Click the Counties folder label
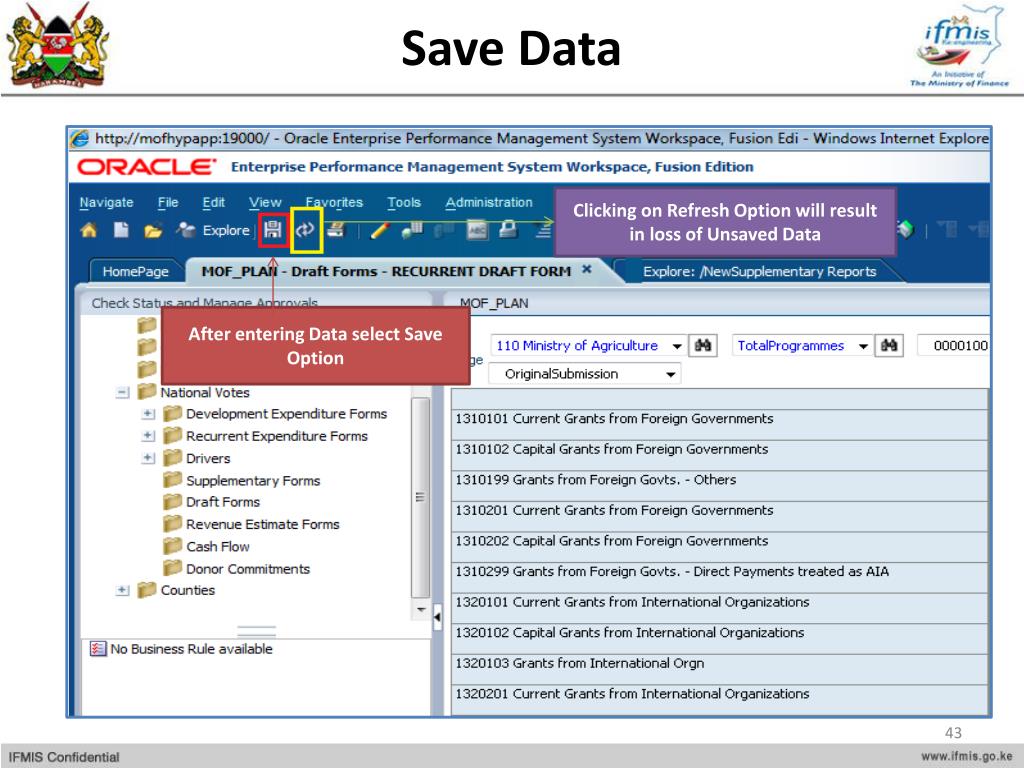 pos(187,590)
